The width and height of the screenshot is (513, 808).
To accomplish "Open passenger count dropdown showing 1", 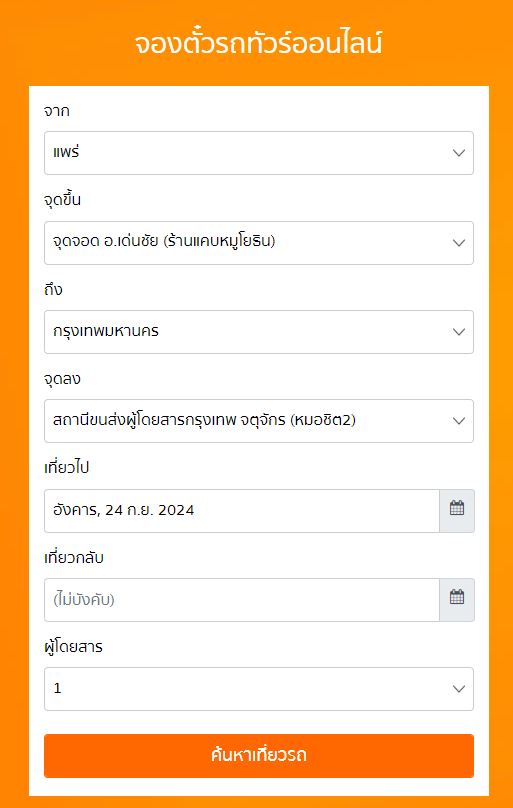I will pos(259,689).
